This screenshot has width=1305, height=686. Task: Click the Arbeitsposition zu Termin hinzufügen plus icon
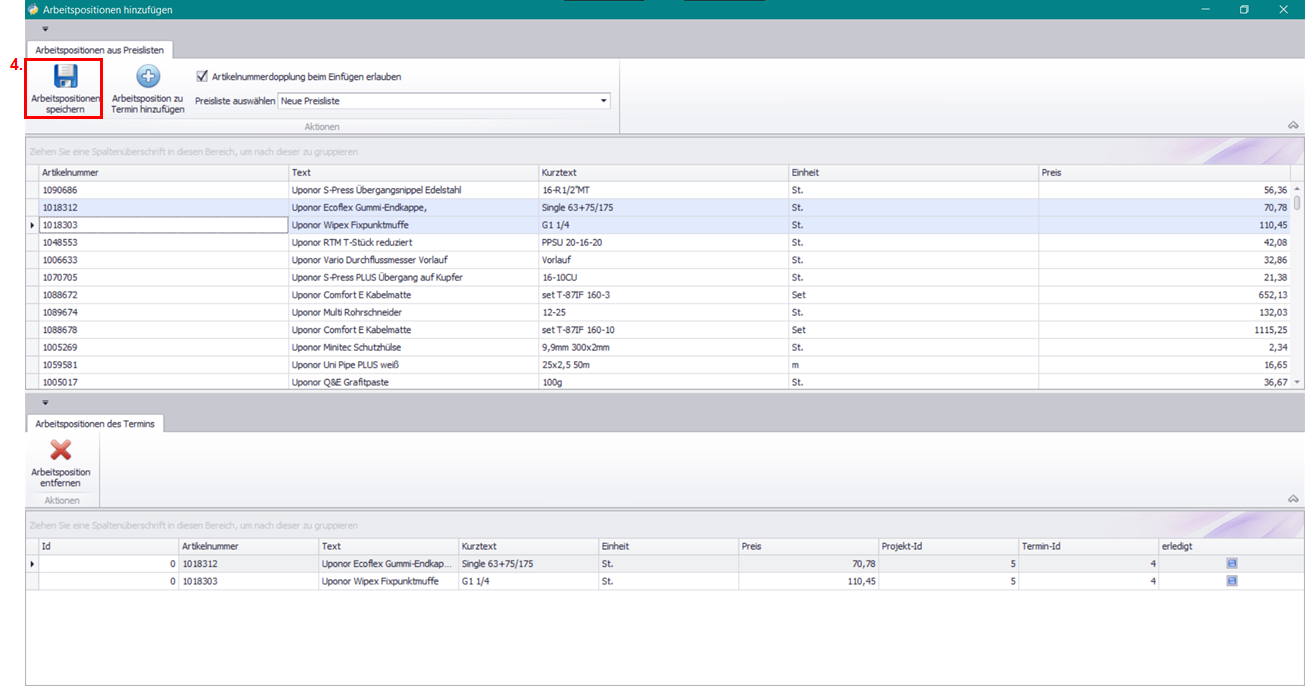pos(148,77)
